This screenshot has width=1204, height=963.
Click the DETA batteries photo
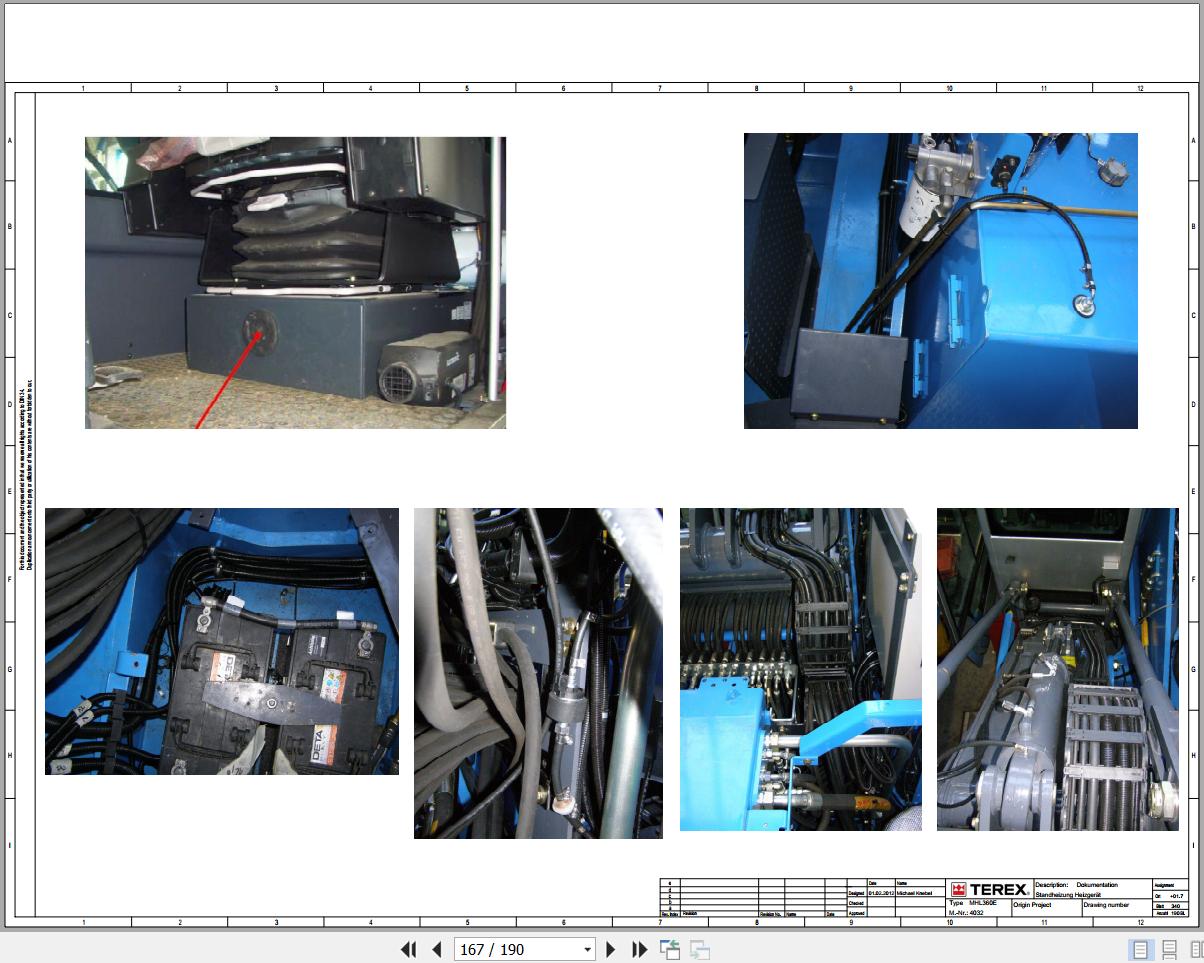[x=221, y=641]
